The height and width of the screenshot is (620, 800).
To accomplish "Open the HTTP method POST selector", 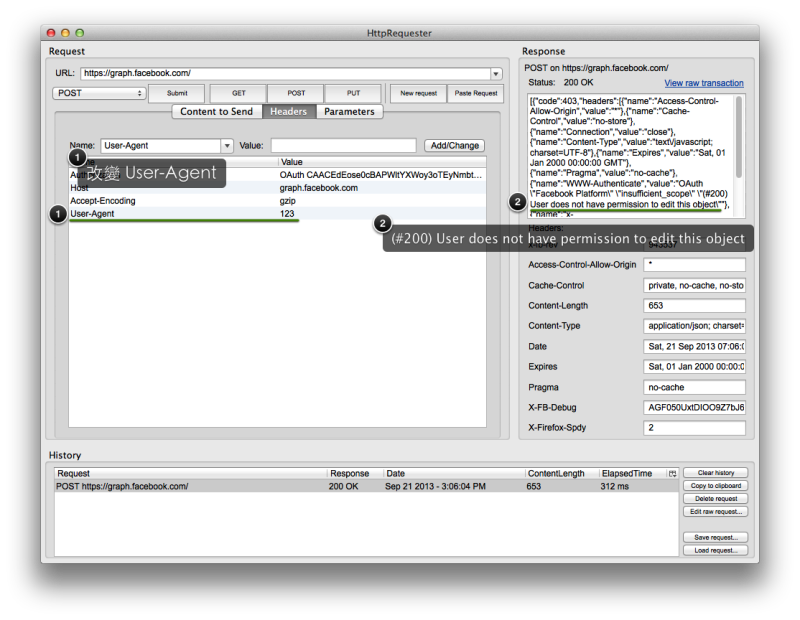I will pyautogui.click(x=99, y=93).
